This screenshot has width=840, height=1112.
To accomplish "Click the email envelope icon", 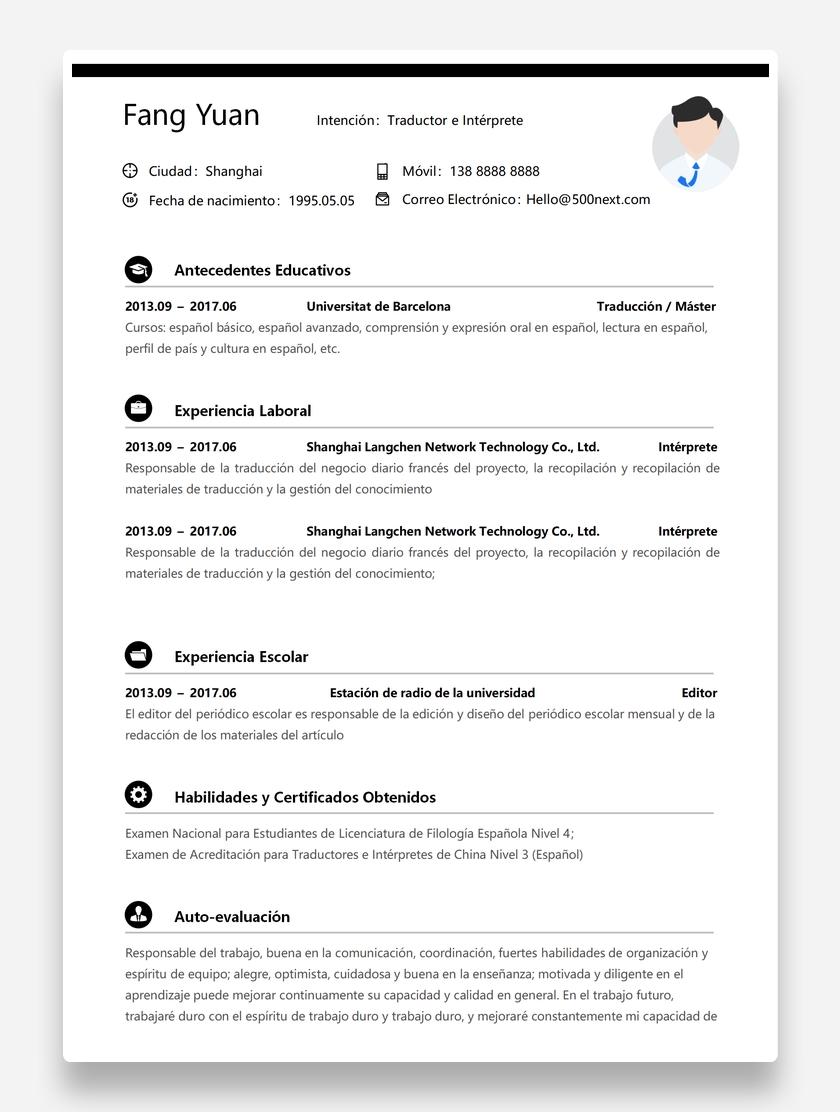I will [382, 199].
